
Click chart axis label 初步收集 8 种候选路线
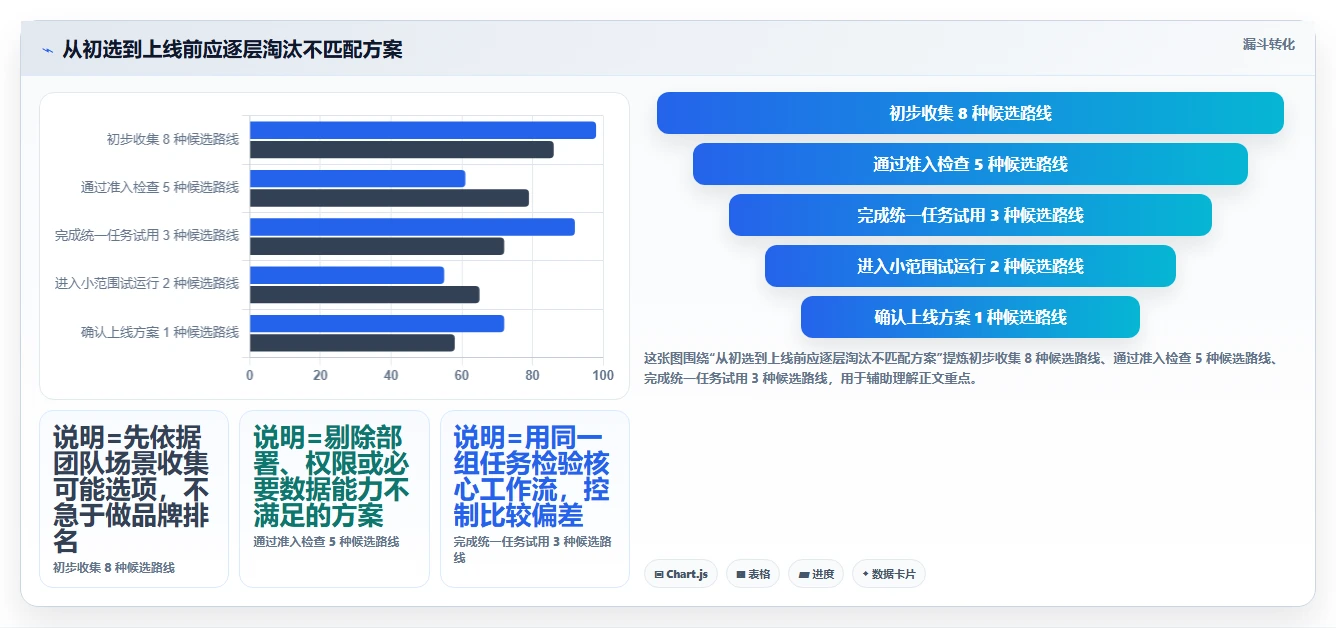[173, 140]
